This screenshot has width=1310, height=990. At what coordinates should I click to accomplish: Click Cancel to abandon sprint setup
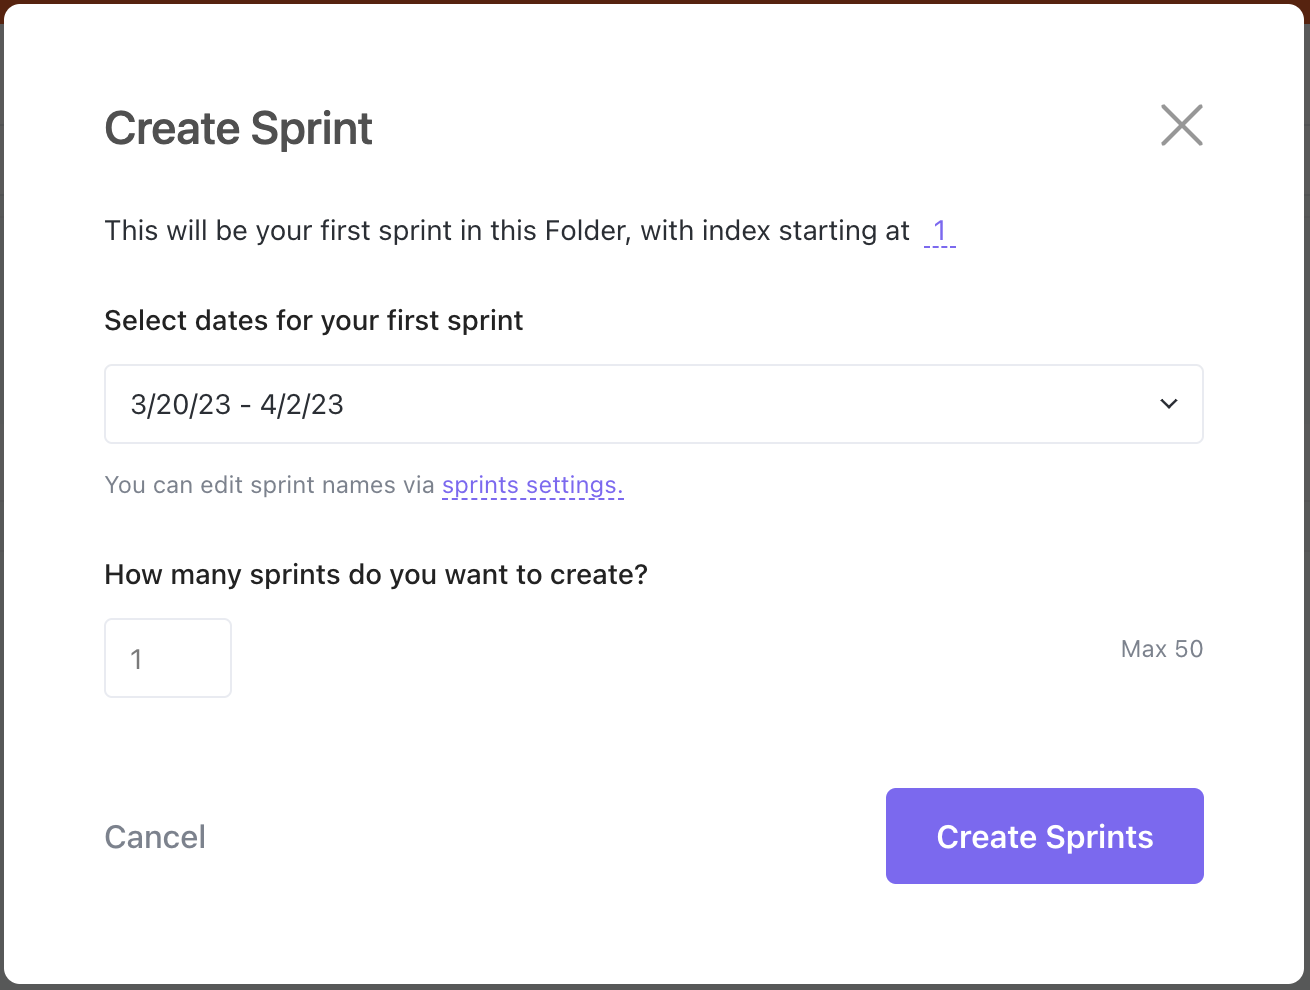pos(155,836)
